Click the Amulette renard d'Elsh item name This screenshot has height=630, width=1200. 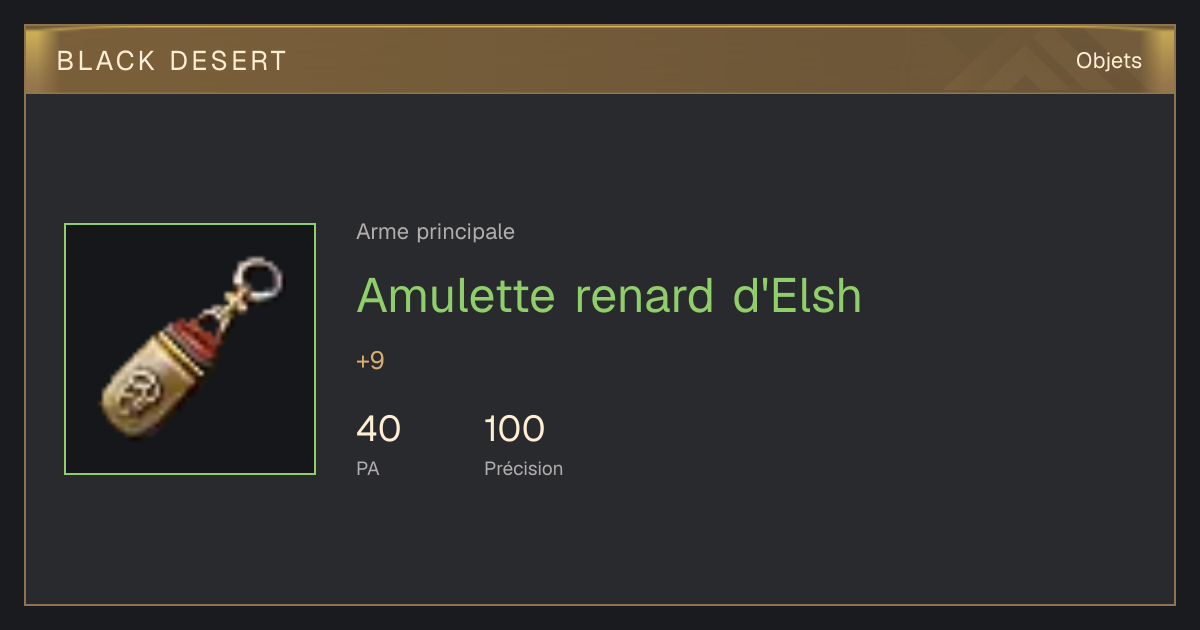[x=609, y=295]
